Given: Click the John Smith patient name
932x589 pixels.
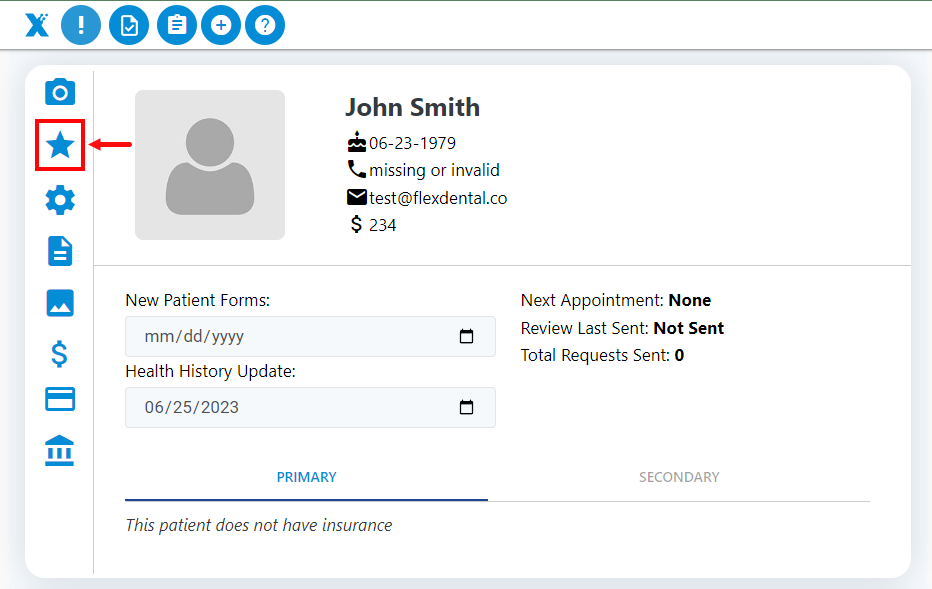Looking at the screenshot, I should (413, 108).
